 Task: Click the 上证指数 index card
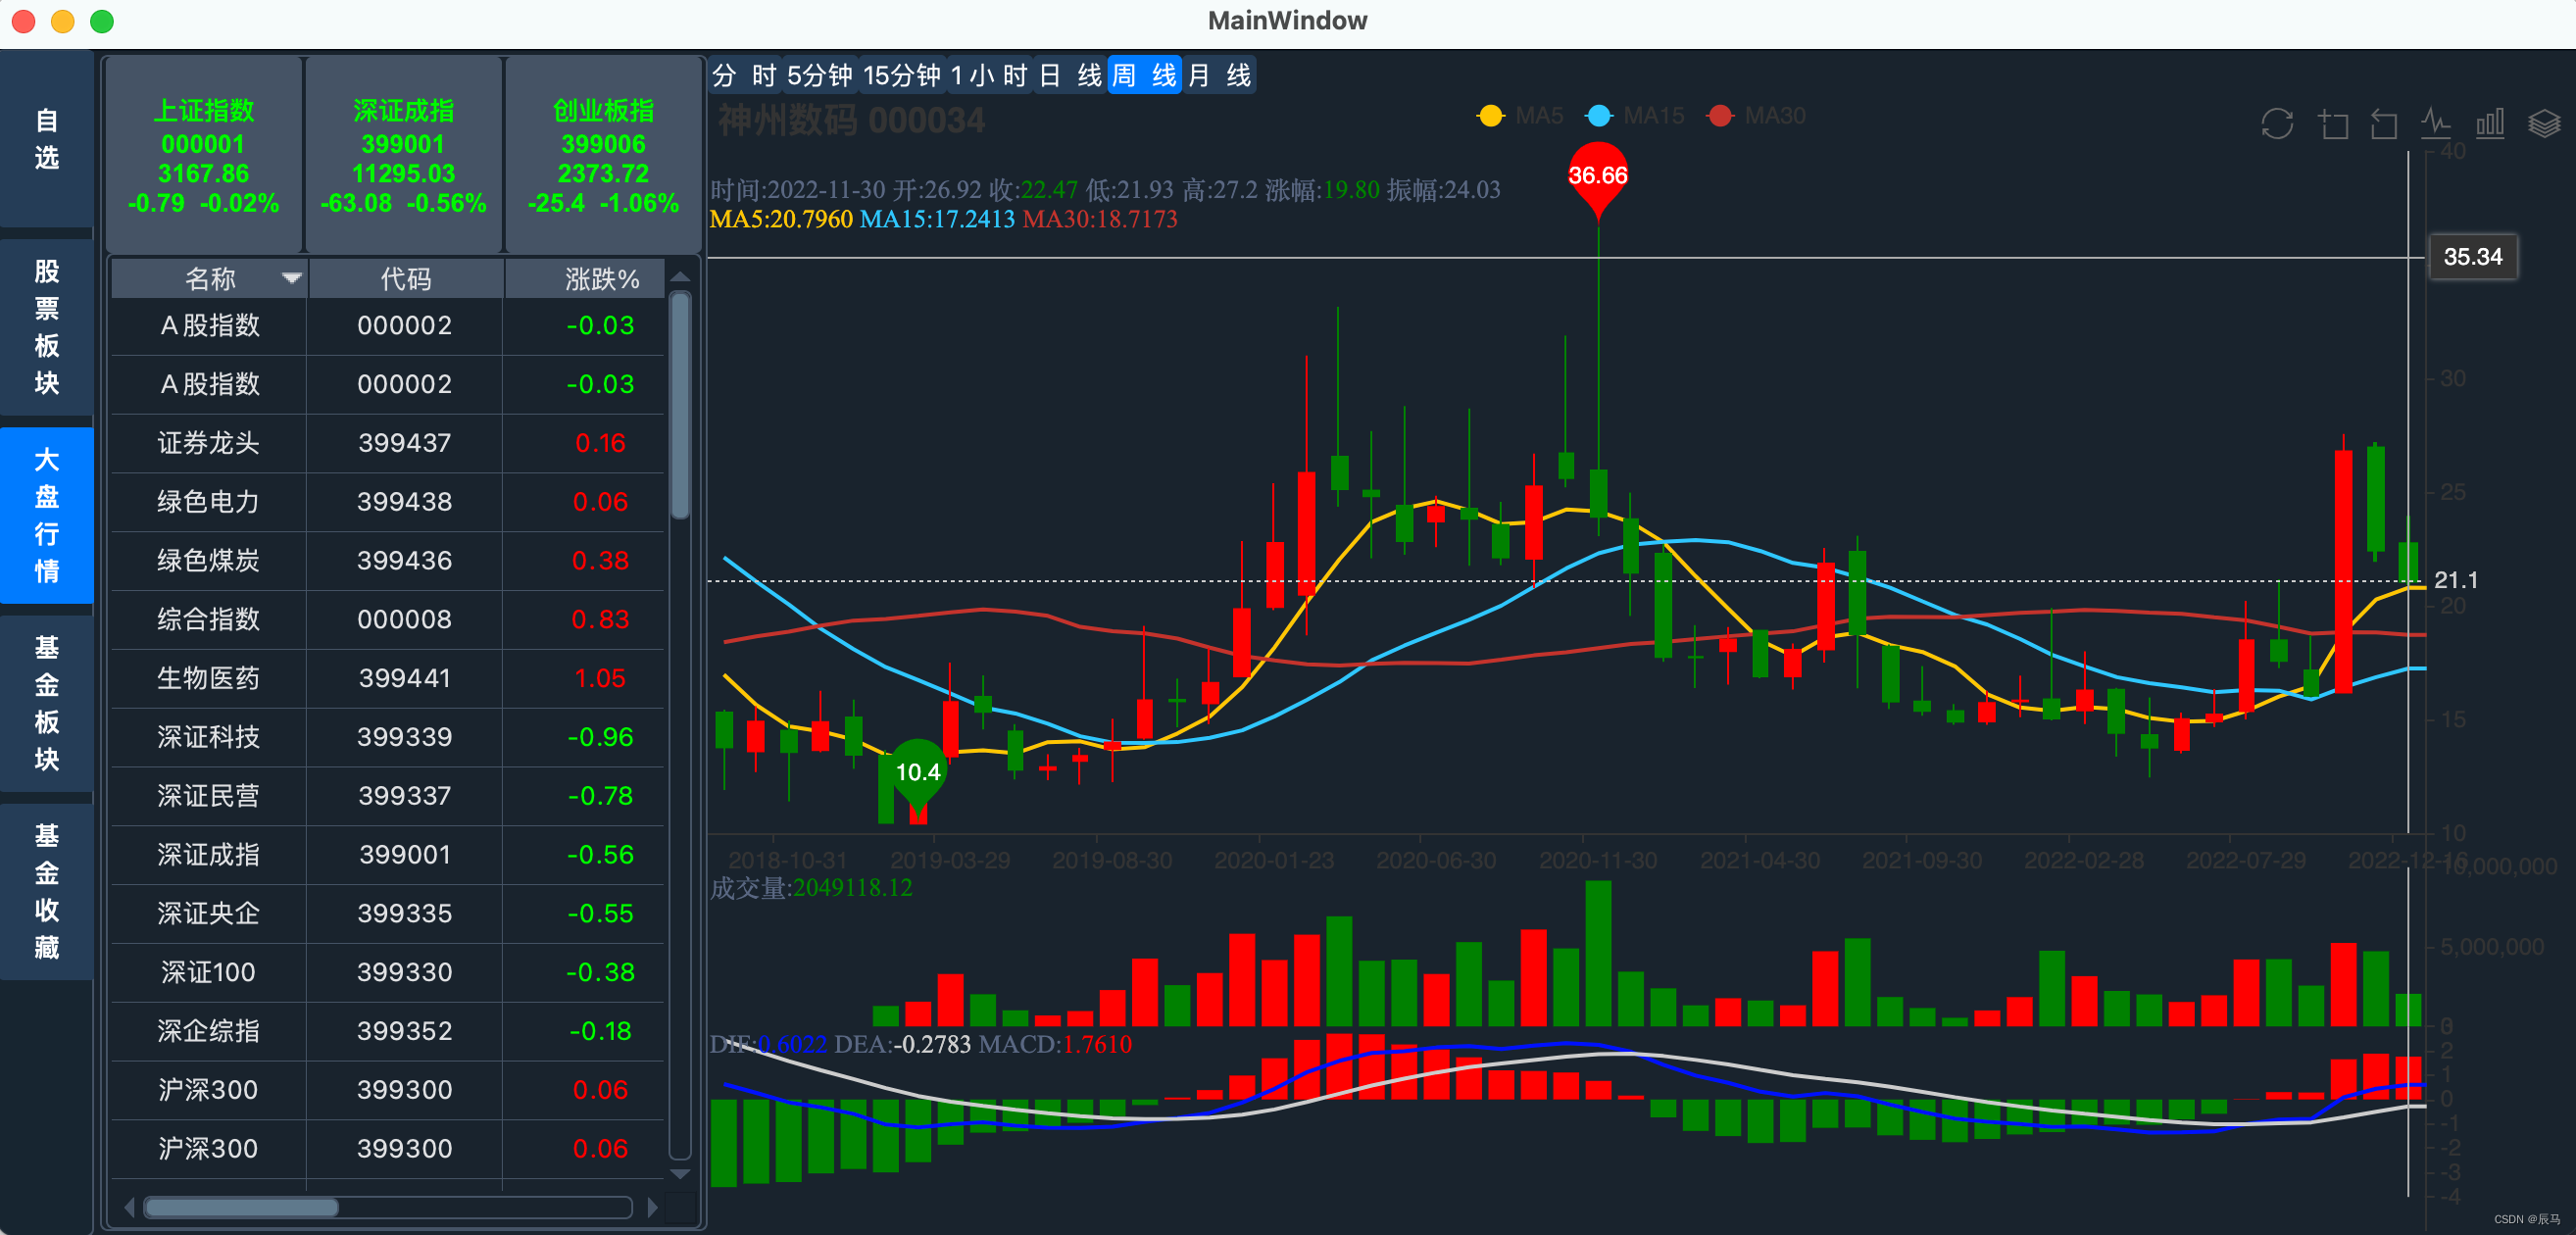coord(204,156)
